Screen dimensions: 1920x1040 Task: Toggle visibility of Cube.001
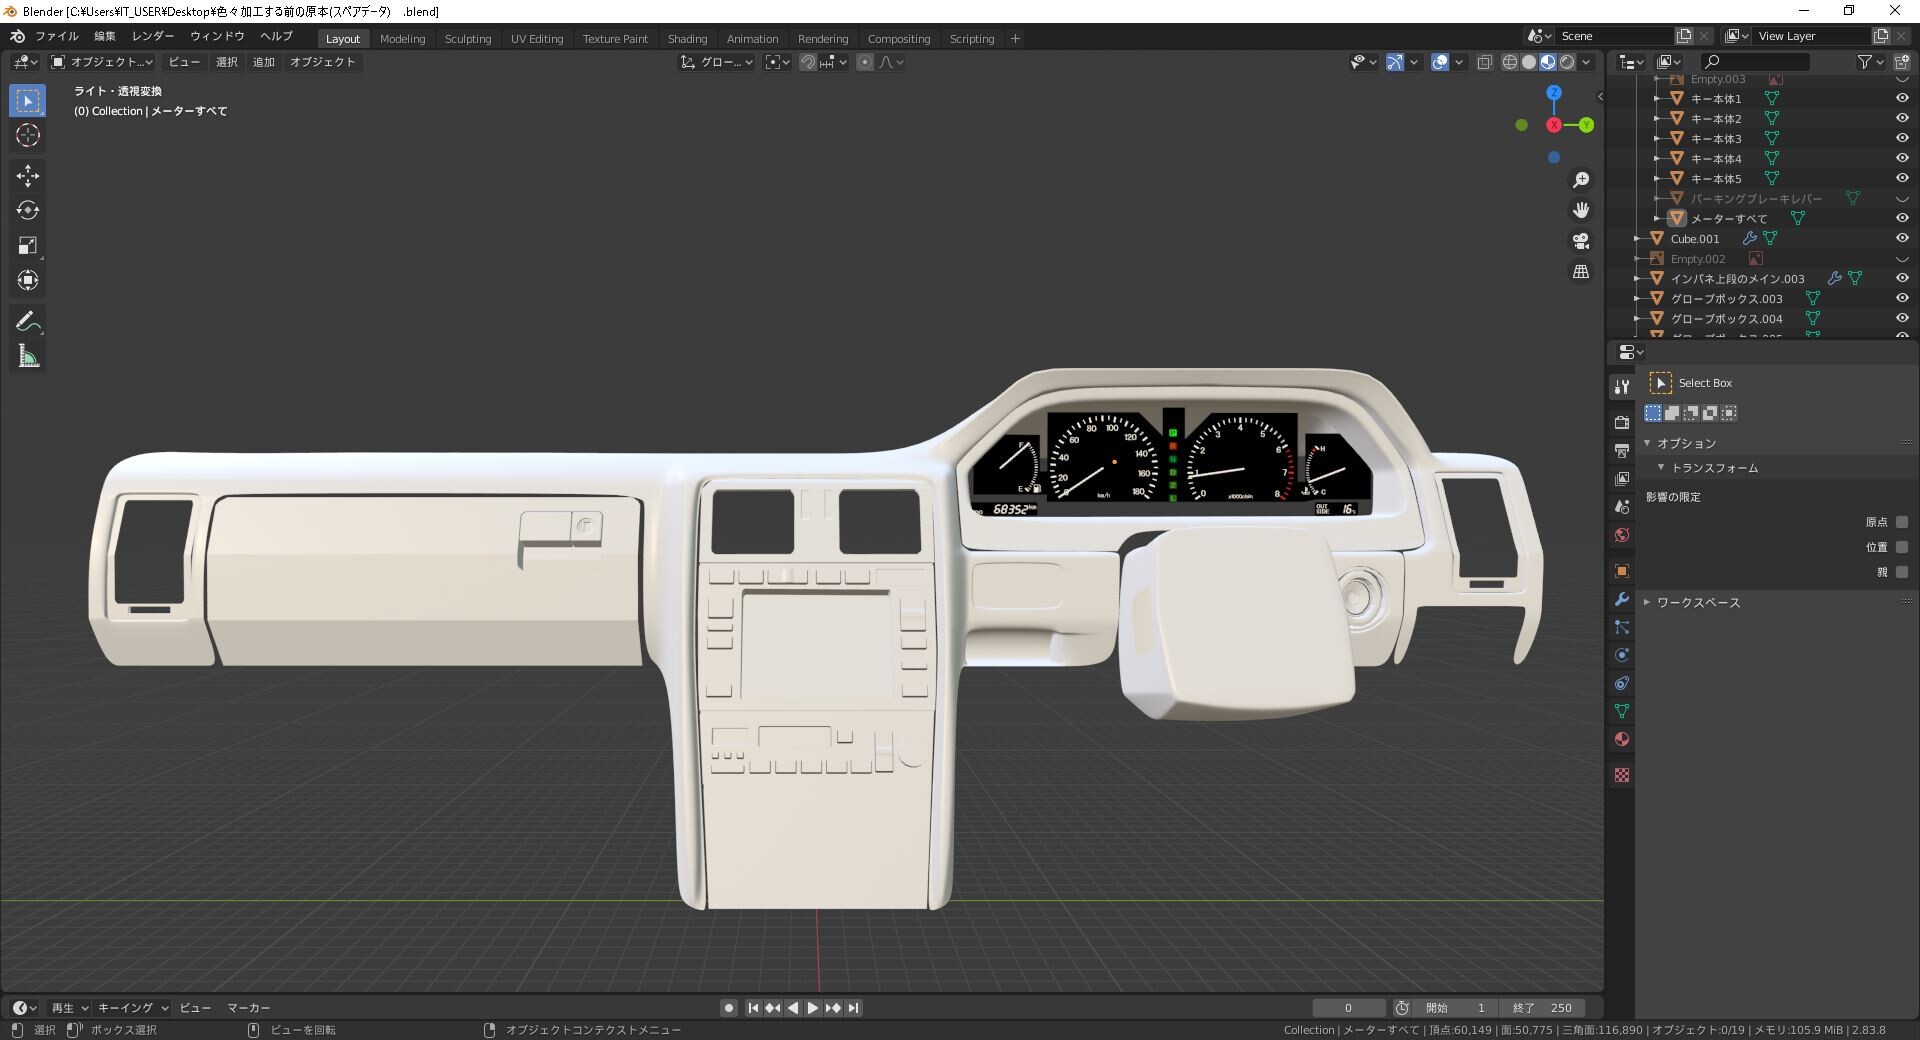click(1902, 238)
